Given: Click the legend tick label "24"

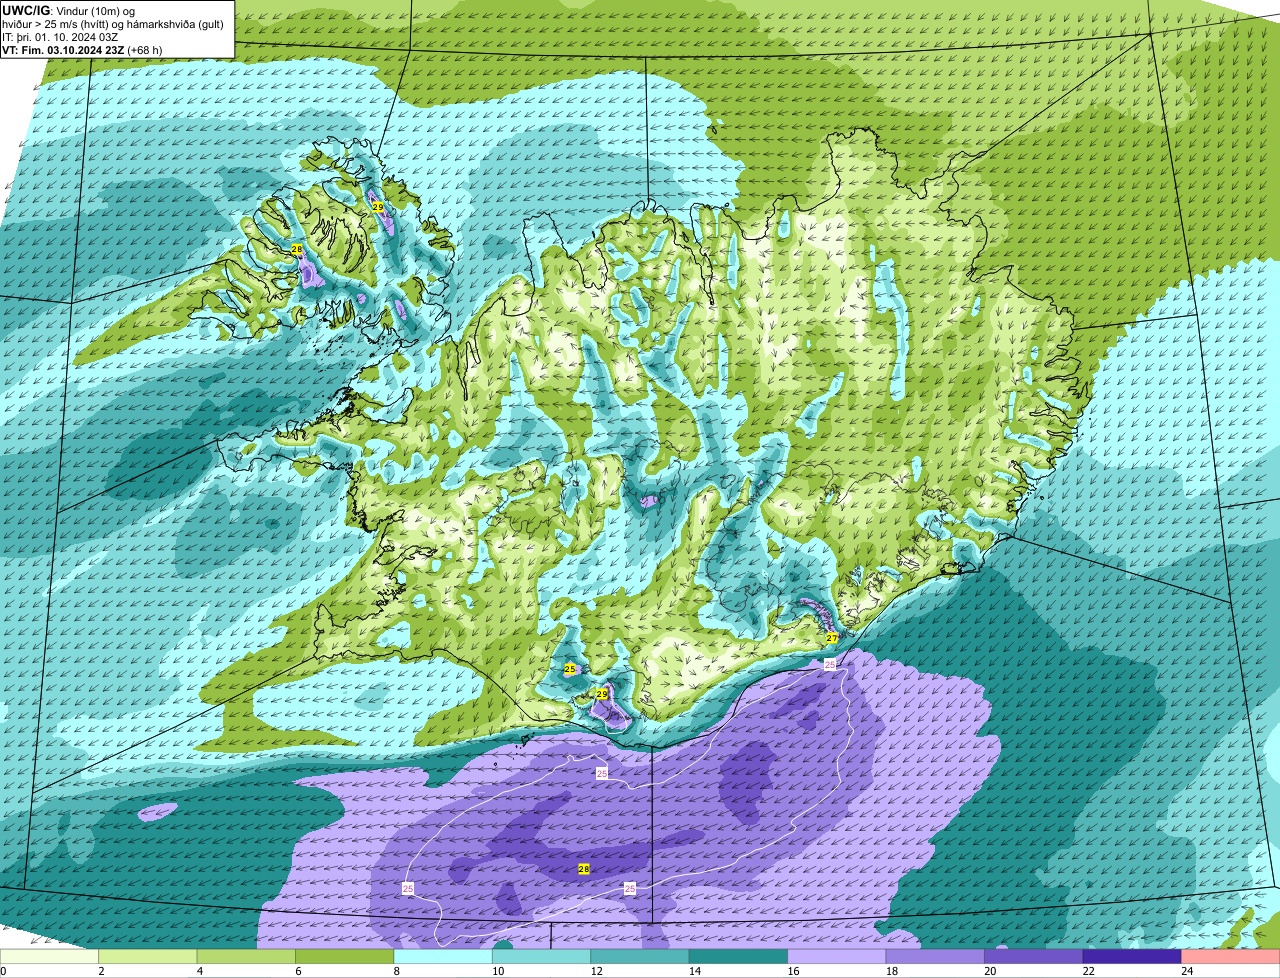Looking at the screenshot, I should click(x=1187, y=971).
